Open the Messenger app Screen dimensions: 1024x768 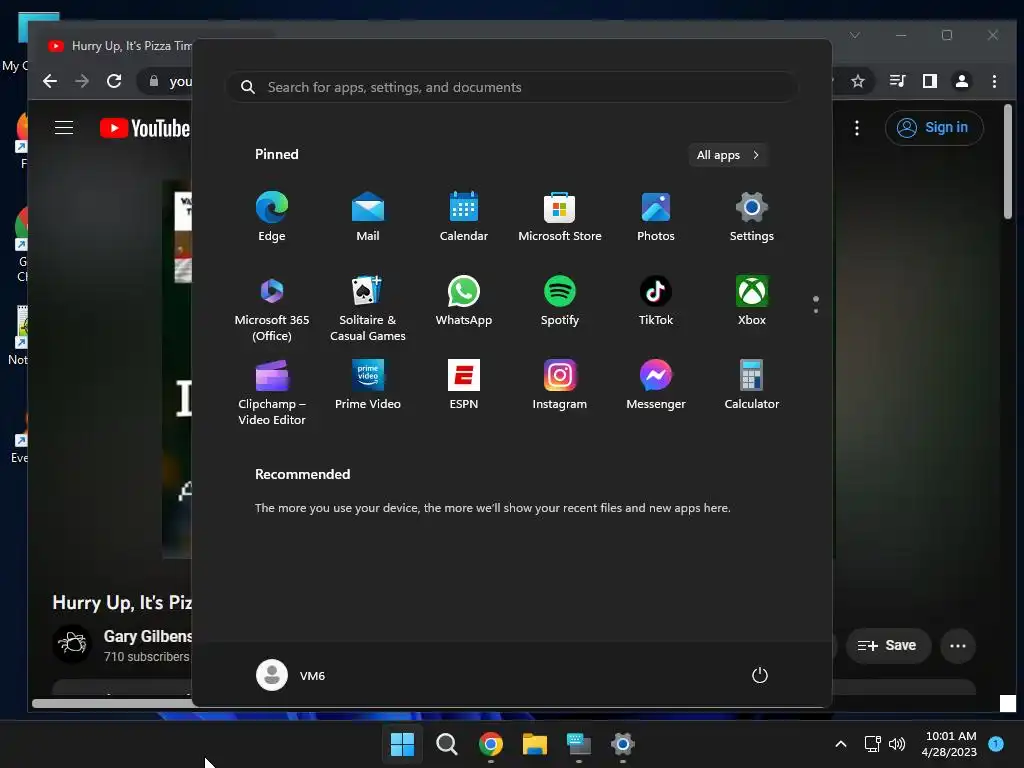tap(656, 385)
